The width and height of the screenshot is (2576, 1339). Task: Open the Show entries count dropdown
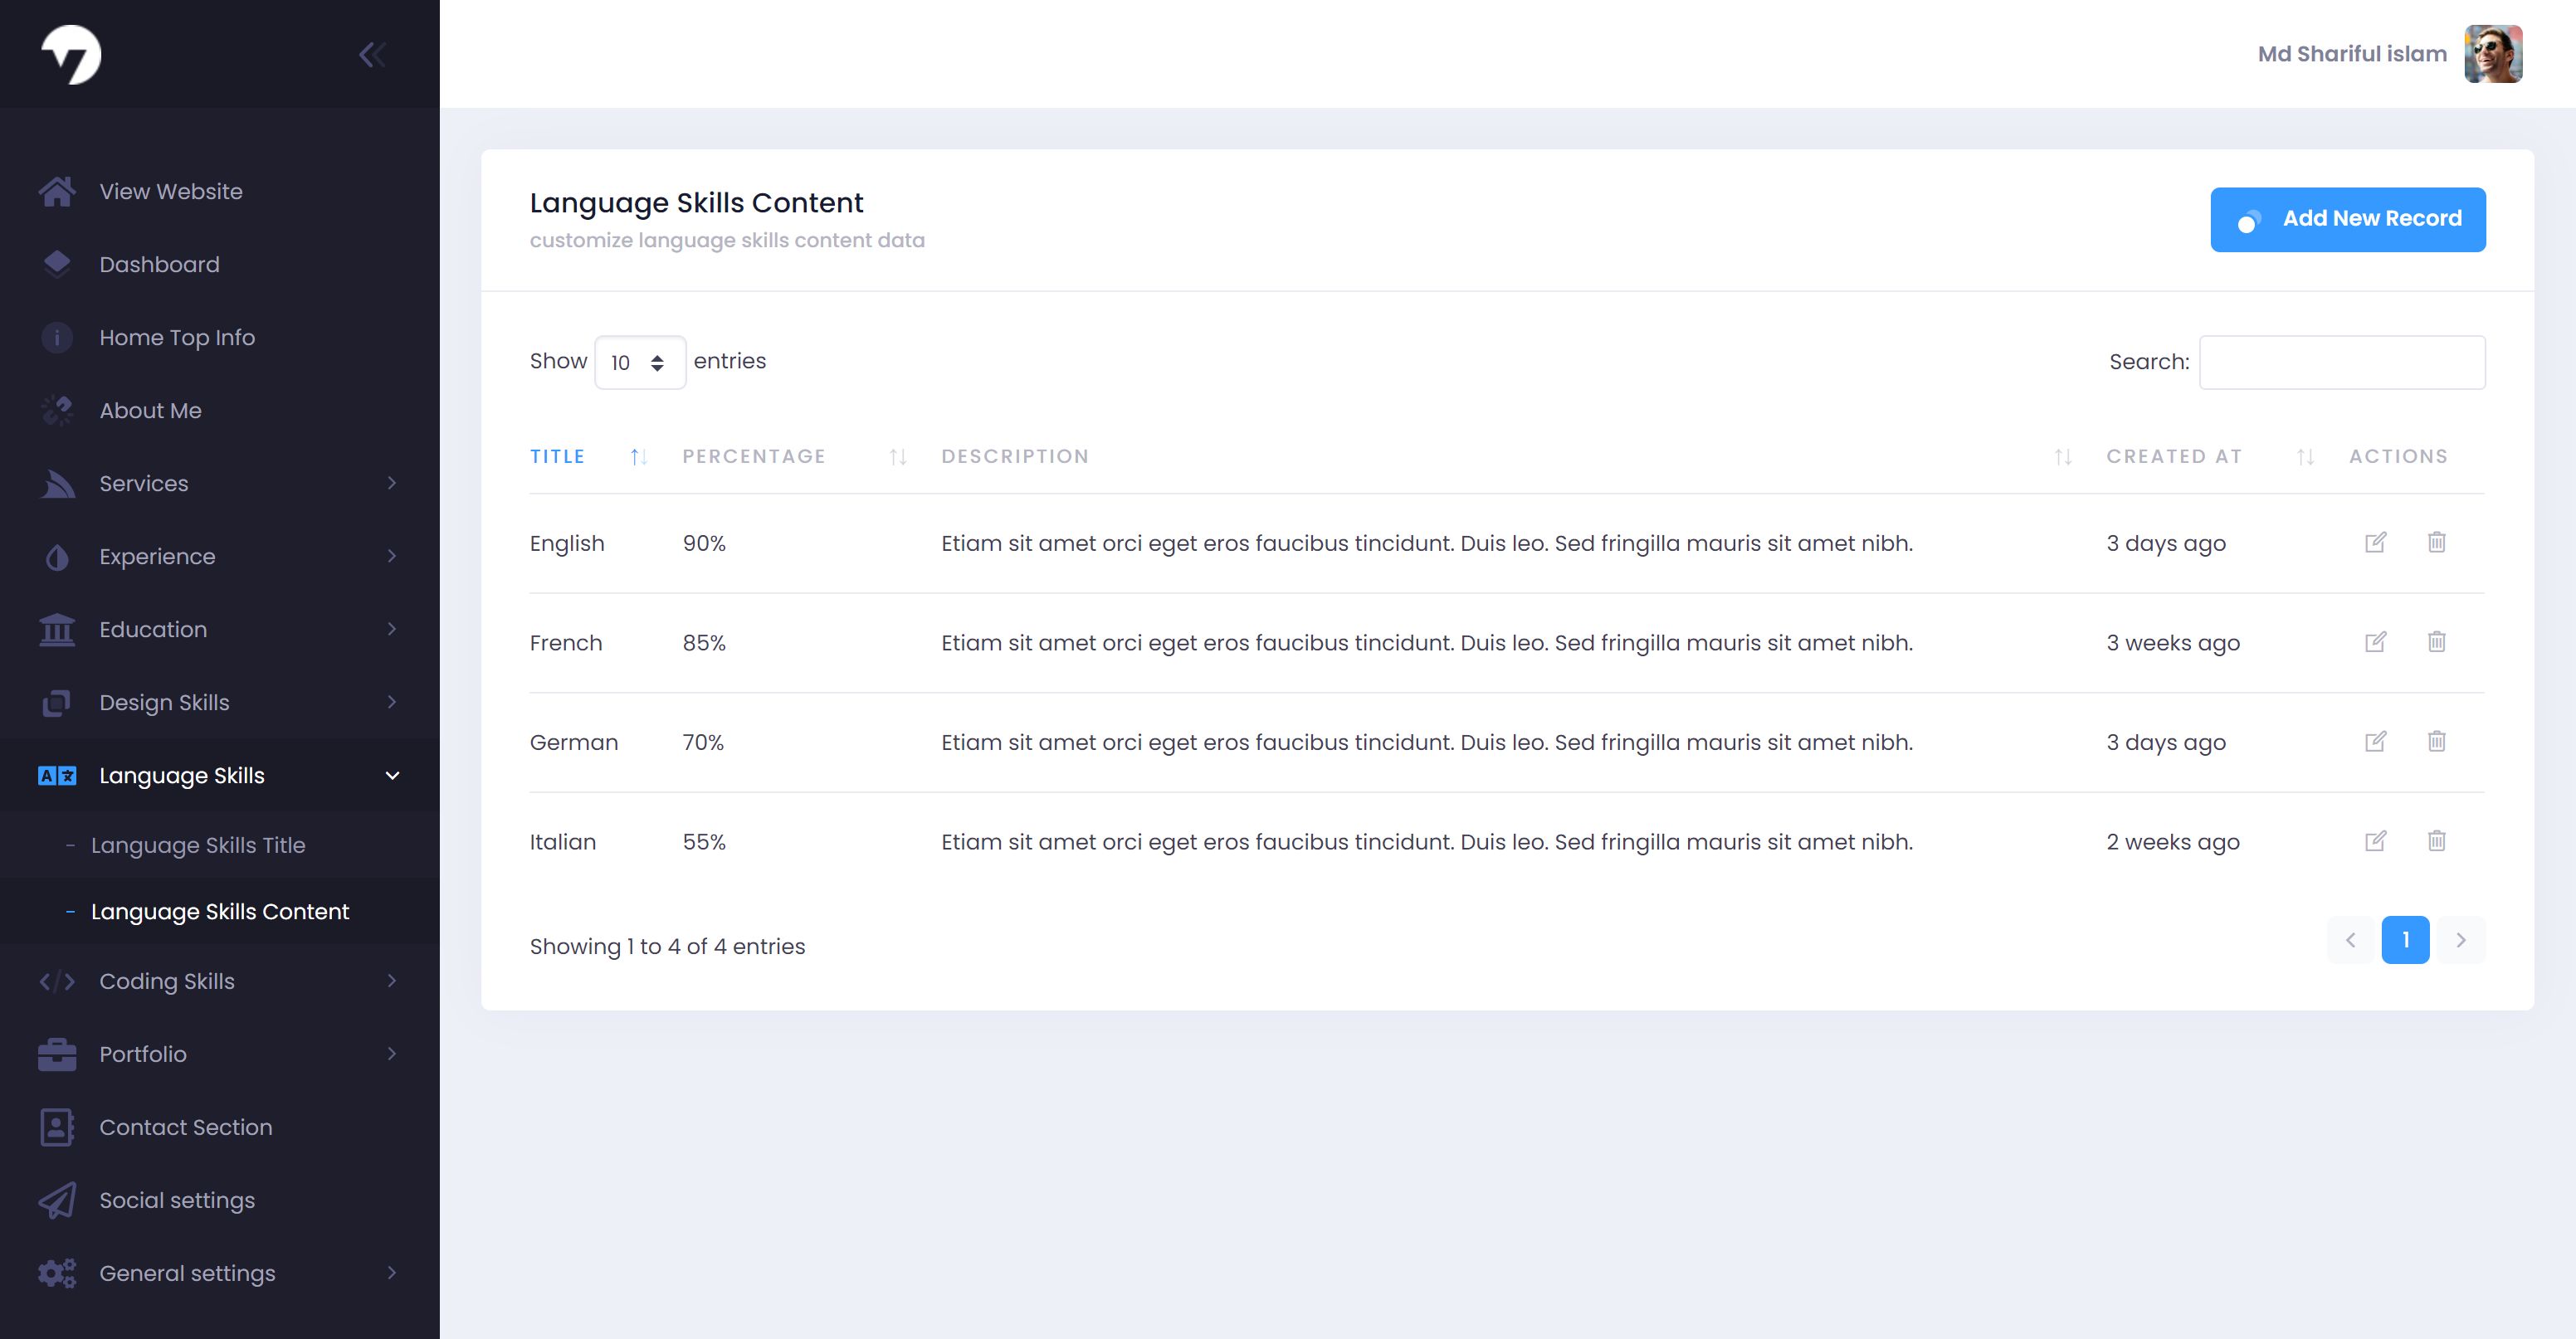(640, 362)
